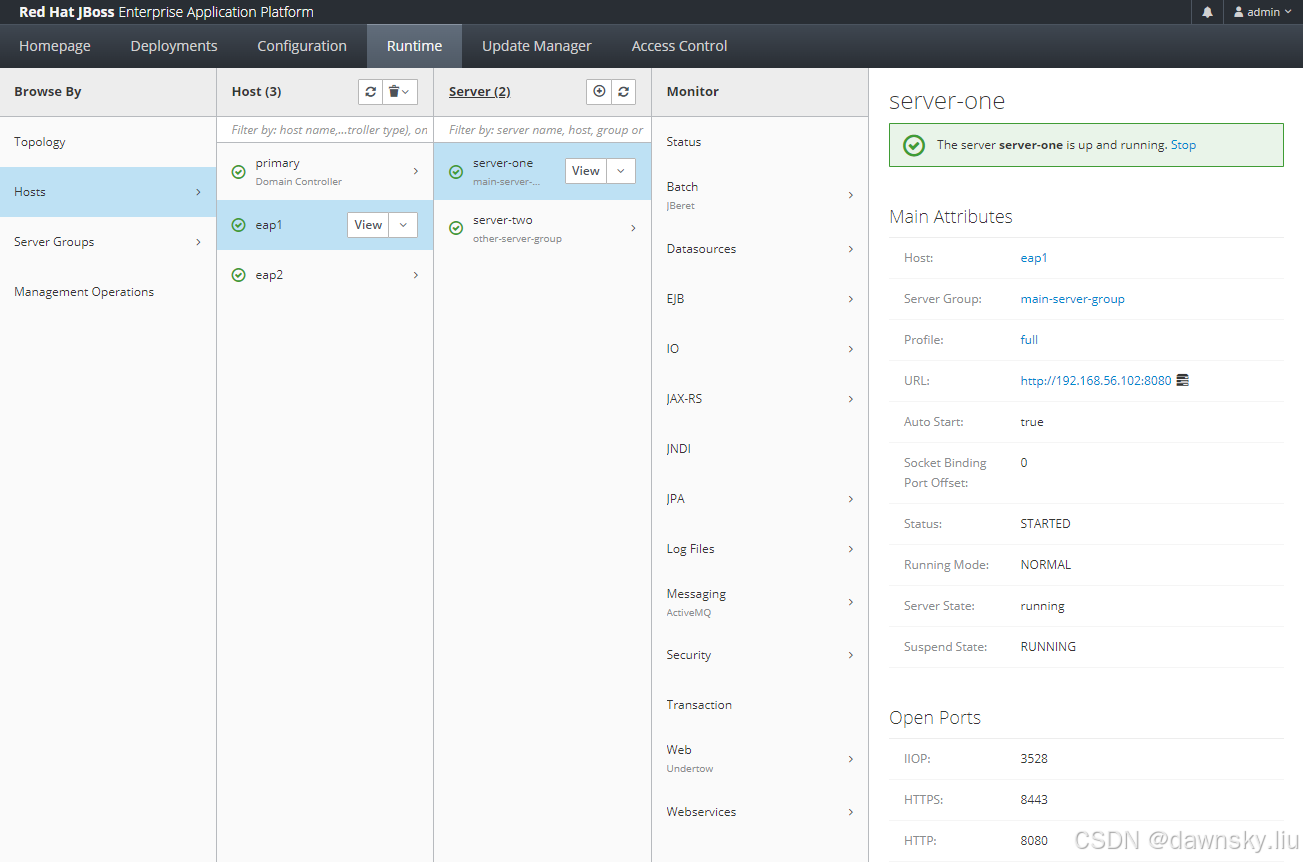Open the Host trash dropdown button
This screenshot has height=862, width=1303.
pyautogui.click(x=400, y=91)
